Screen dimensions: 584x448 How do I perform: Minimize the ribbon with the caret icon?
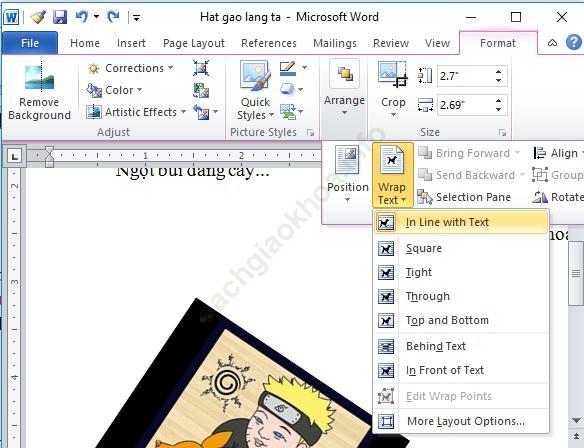[x=552, y=43]
